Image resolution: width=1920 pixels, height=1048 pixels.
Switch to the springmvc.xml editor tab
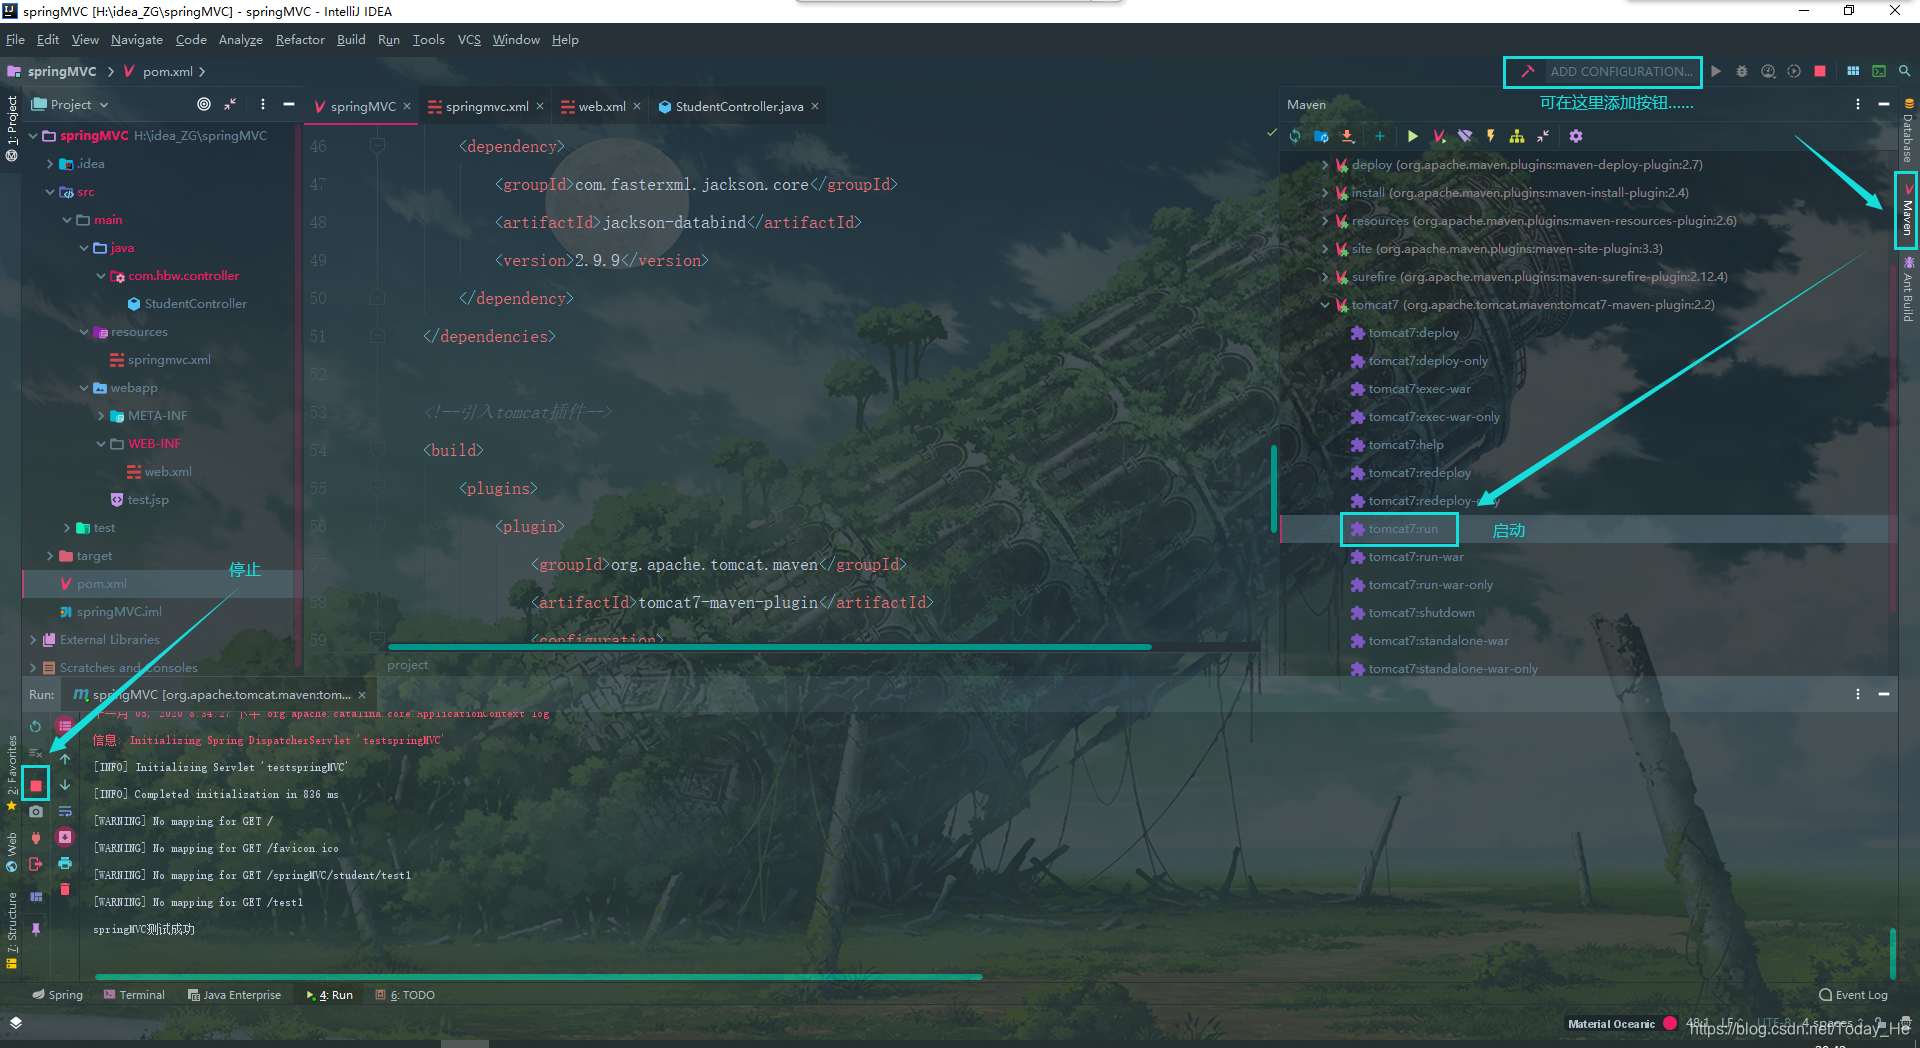(486, 106)
